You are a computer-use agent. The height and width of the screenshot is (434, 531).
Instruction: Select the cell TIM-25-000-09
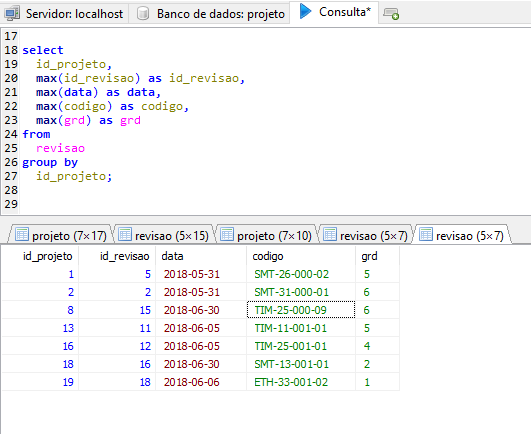point(301,310)
